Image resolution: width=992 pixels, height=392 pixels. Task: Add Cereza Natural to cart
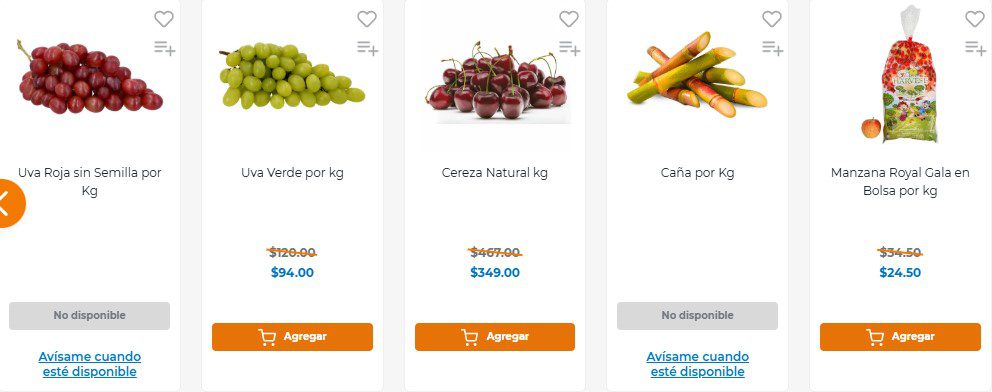click(x=495, y=337)
